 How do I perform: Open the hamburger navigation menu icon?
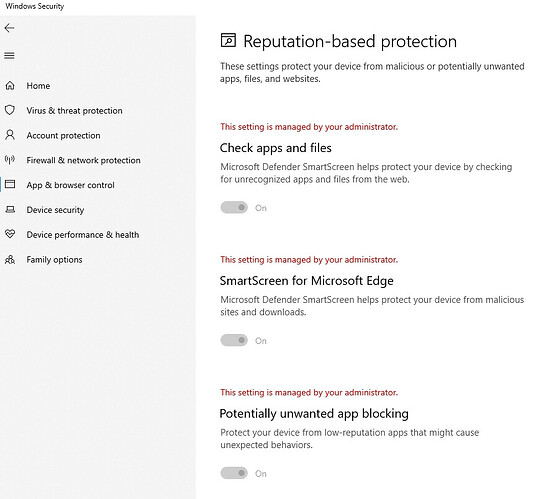point(10,55)
